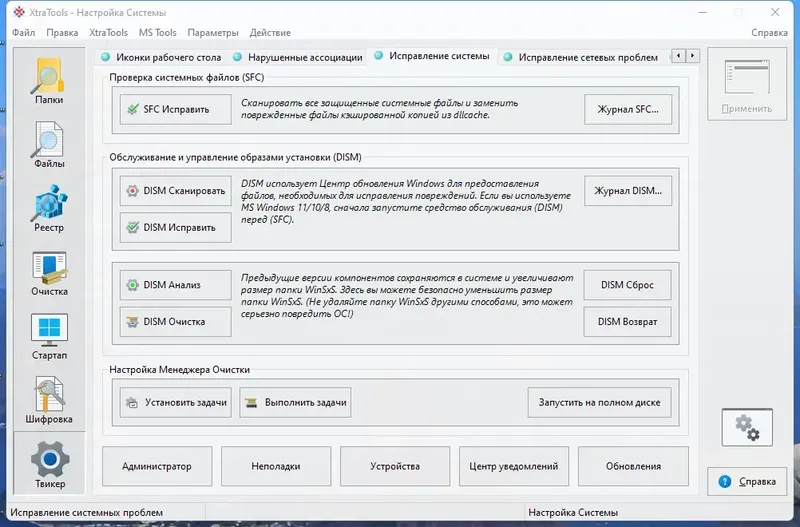Open the Правка menu
This screenshot has width=800, height=527.
(x=62, y=33)
